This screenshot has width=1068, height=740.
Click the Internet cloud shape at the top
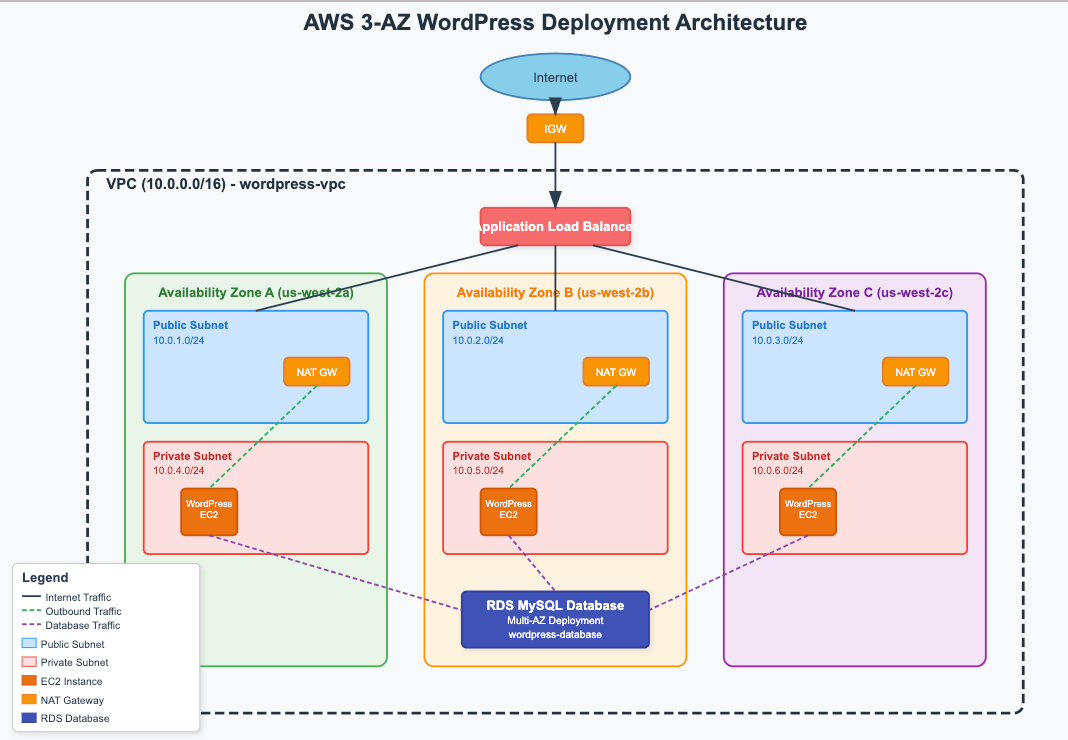tap(554, 77)
